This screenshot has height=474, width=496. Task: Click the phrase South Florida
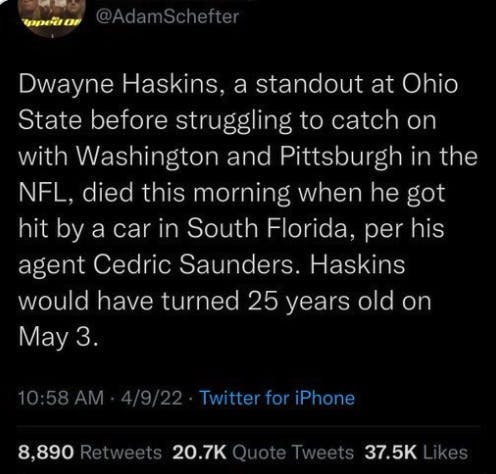(x=267, y=229)
